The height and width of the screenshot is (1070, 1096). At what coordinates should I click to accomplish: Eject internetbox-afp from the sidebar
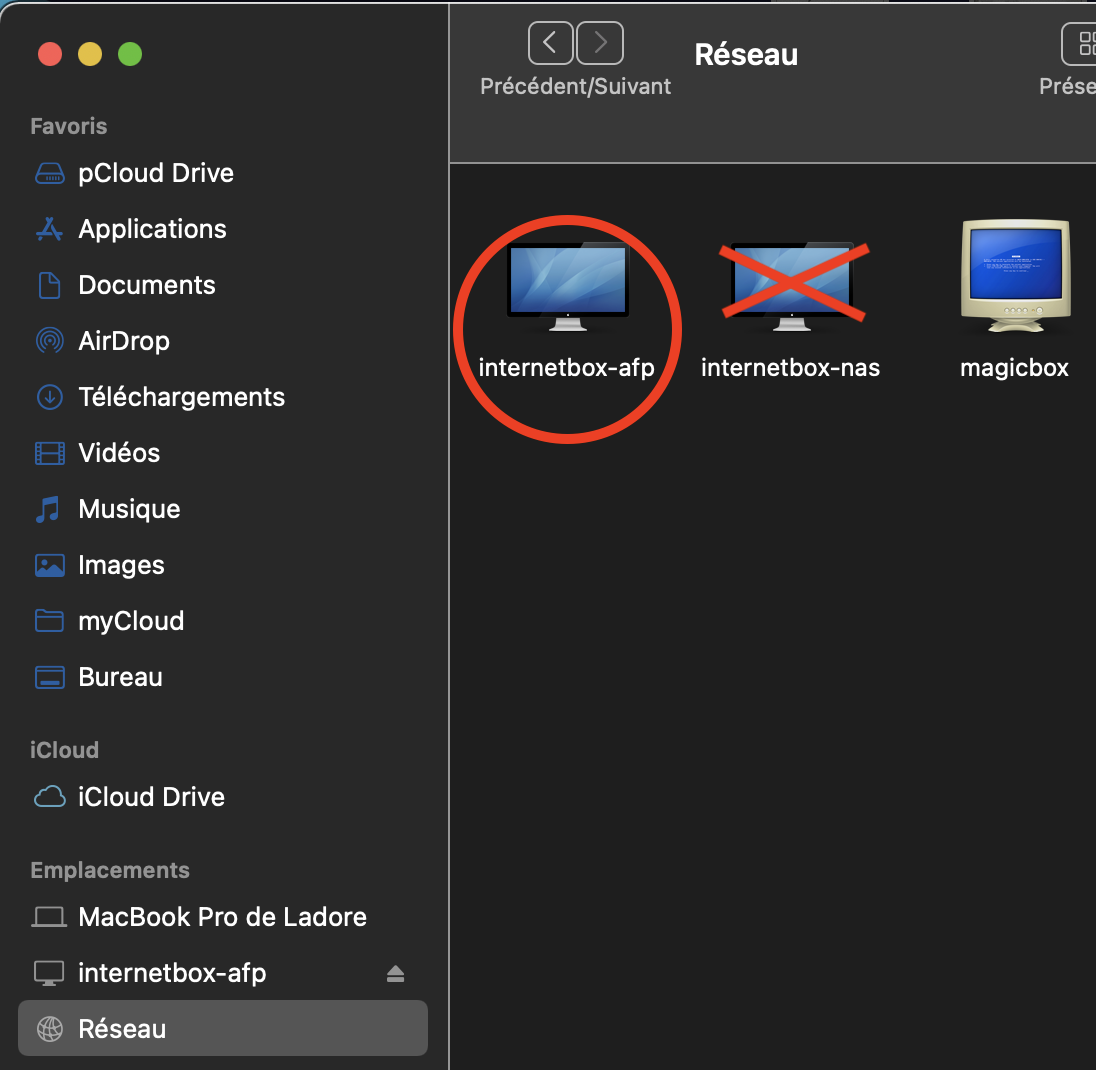click(395, 974)
